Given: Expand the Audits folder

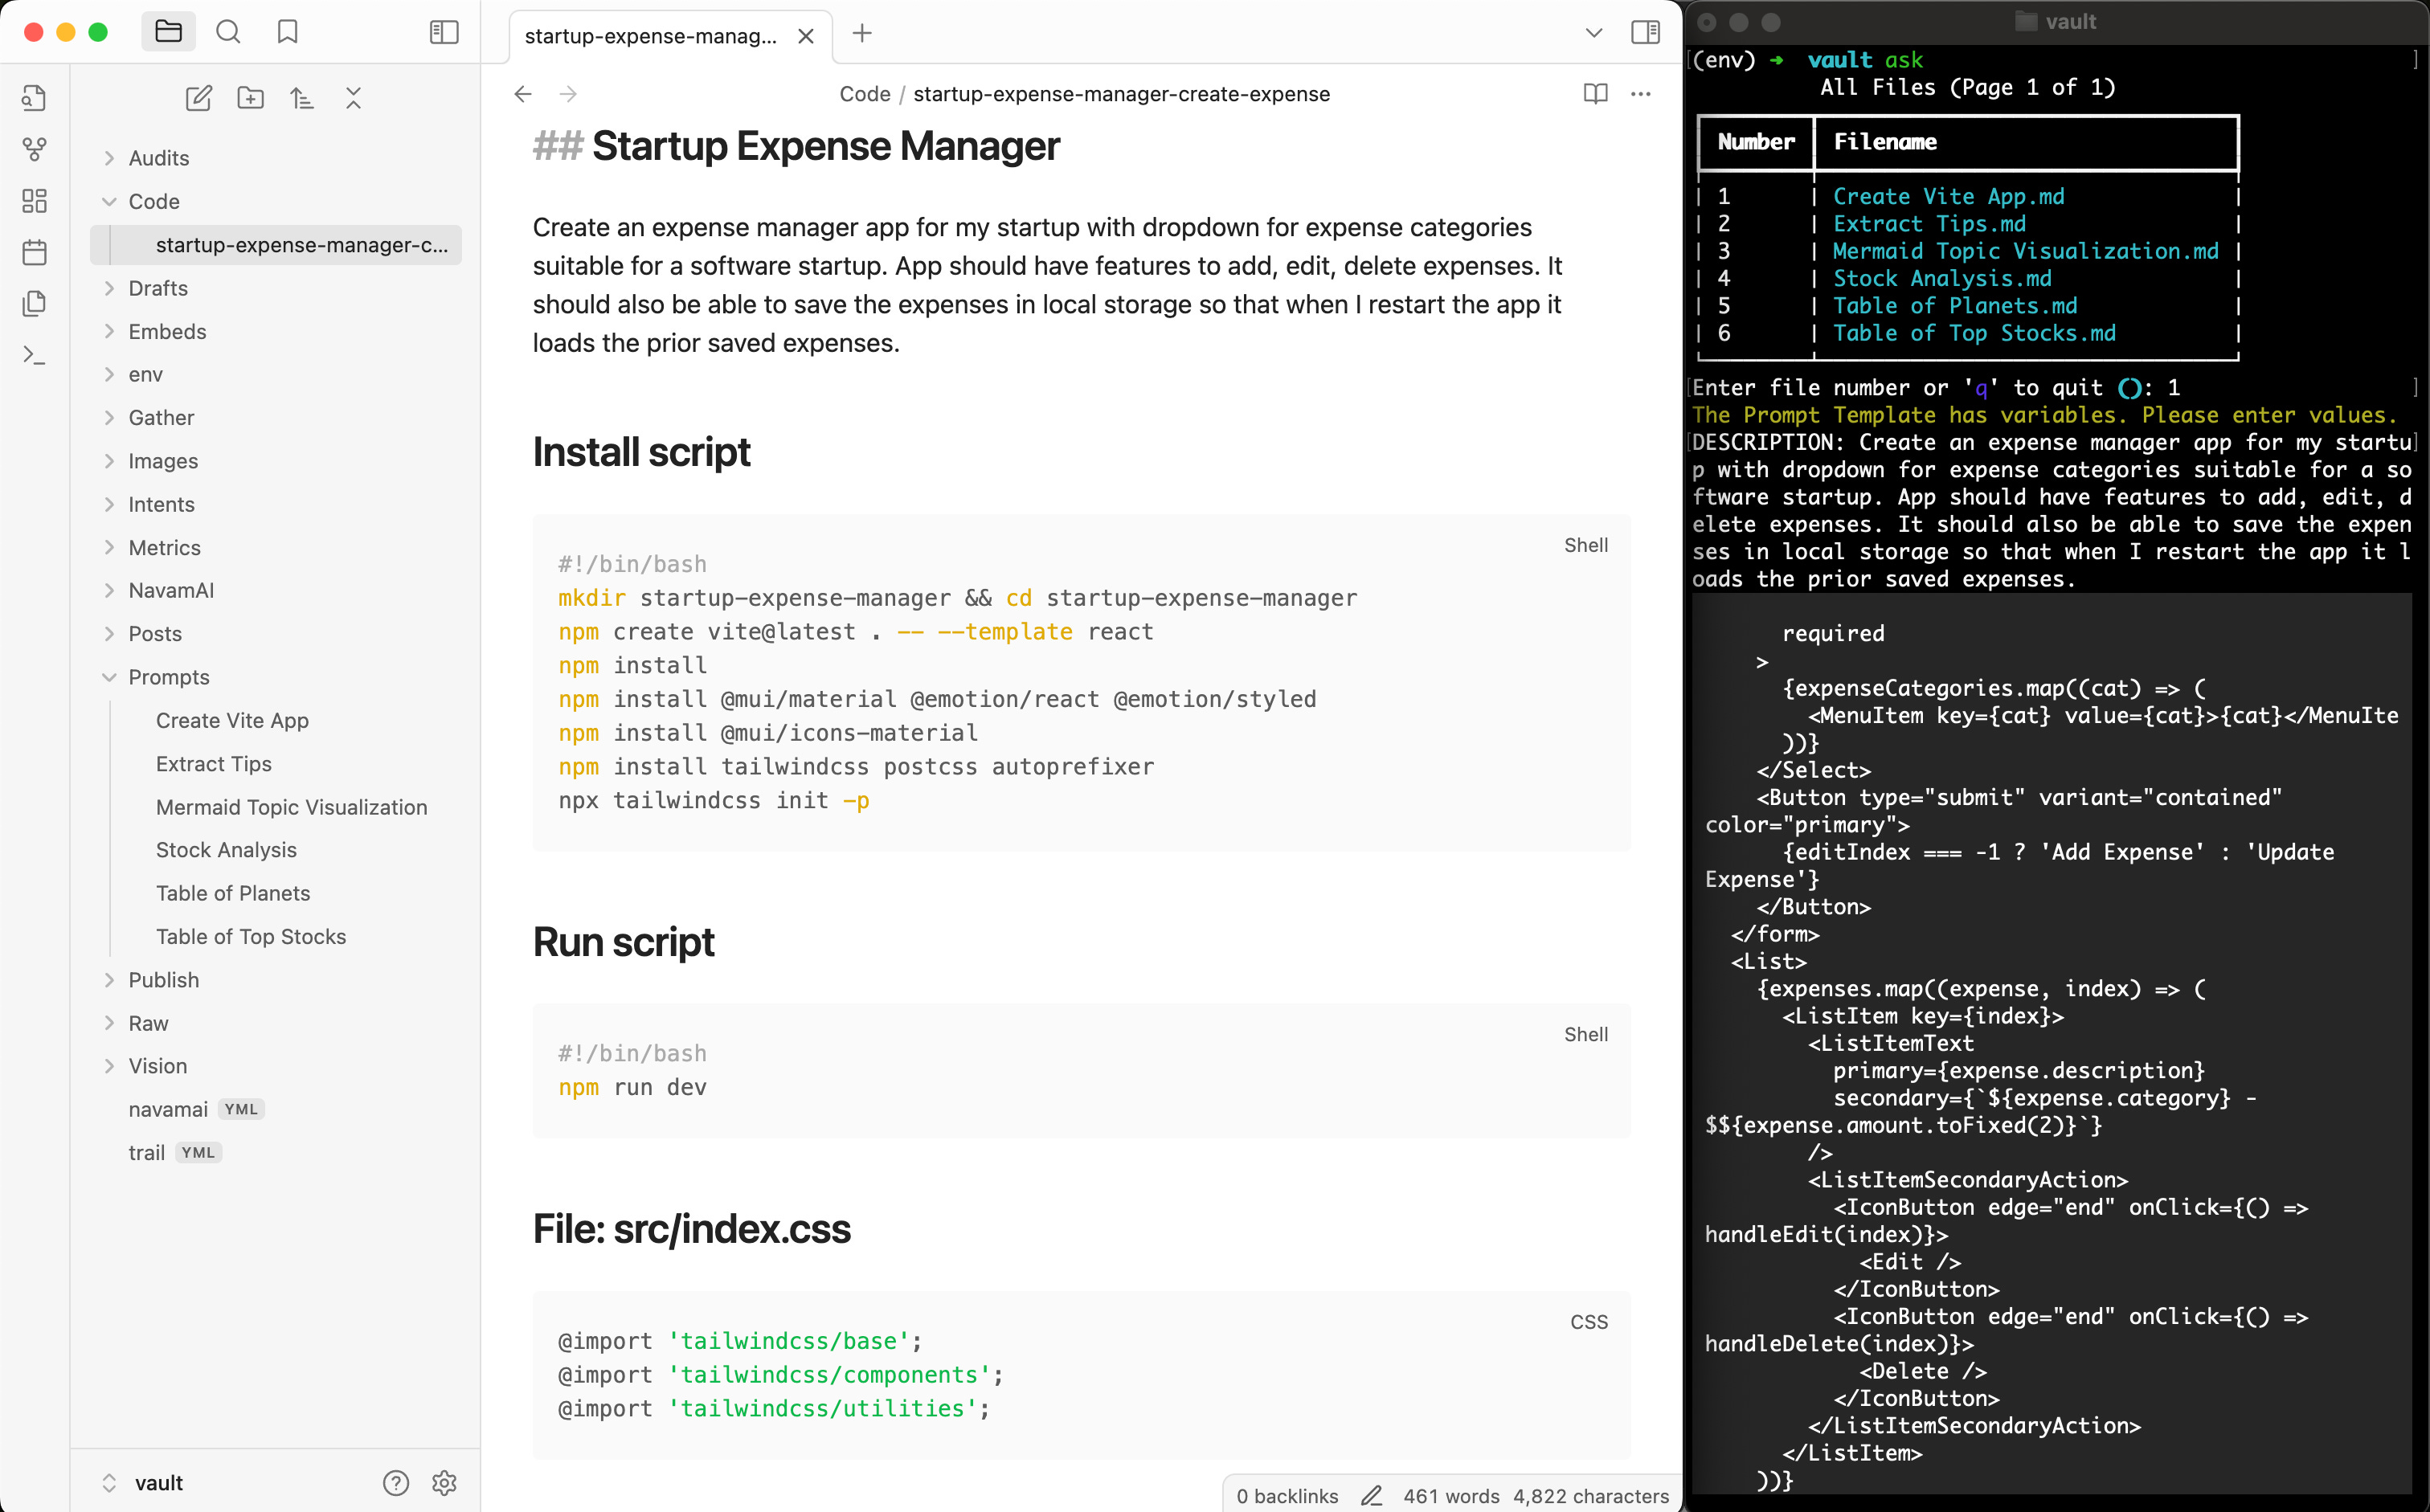Looking at the screenshot, I should point(158,158).
